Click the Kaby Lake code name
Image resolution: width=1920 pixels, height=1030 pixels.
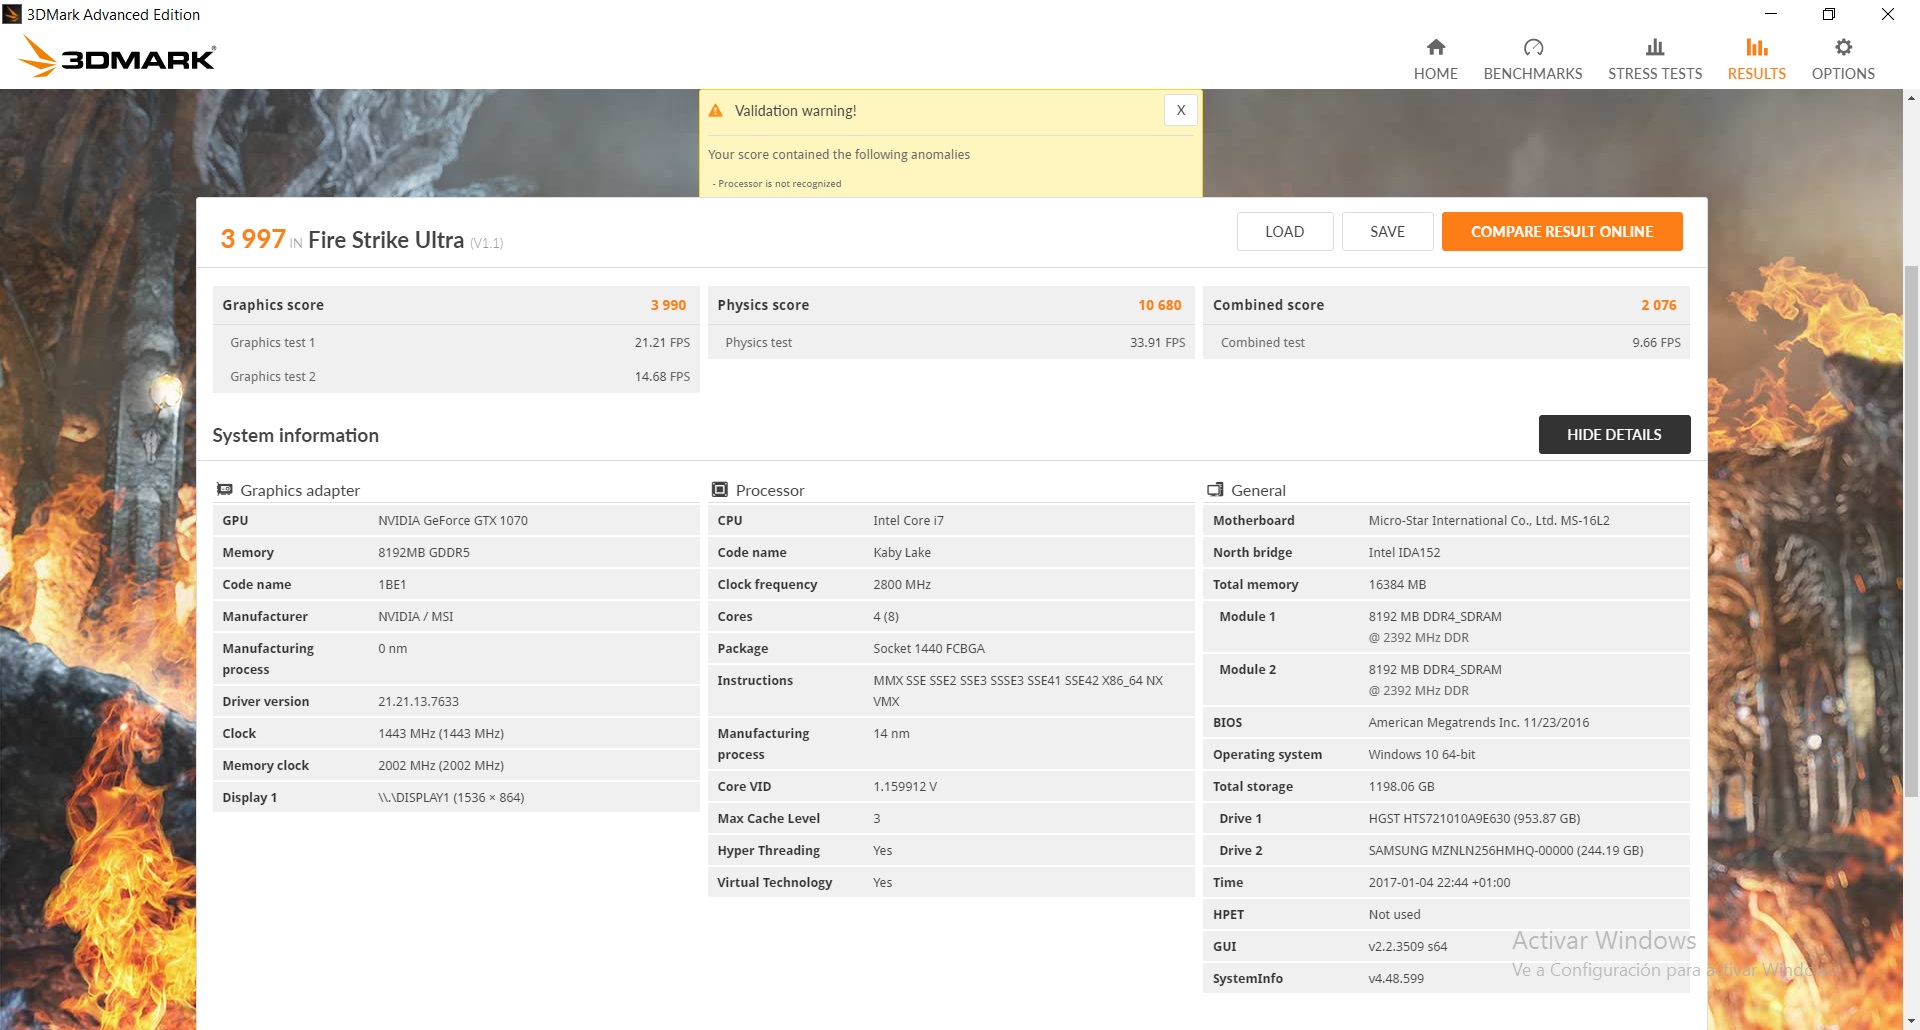click(x=902, y=552)
